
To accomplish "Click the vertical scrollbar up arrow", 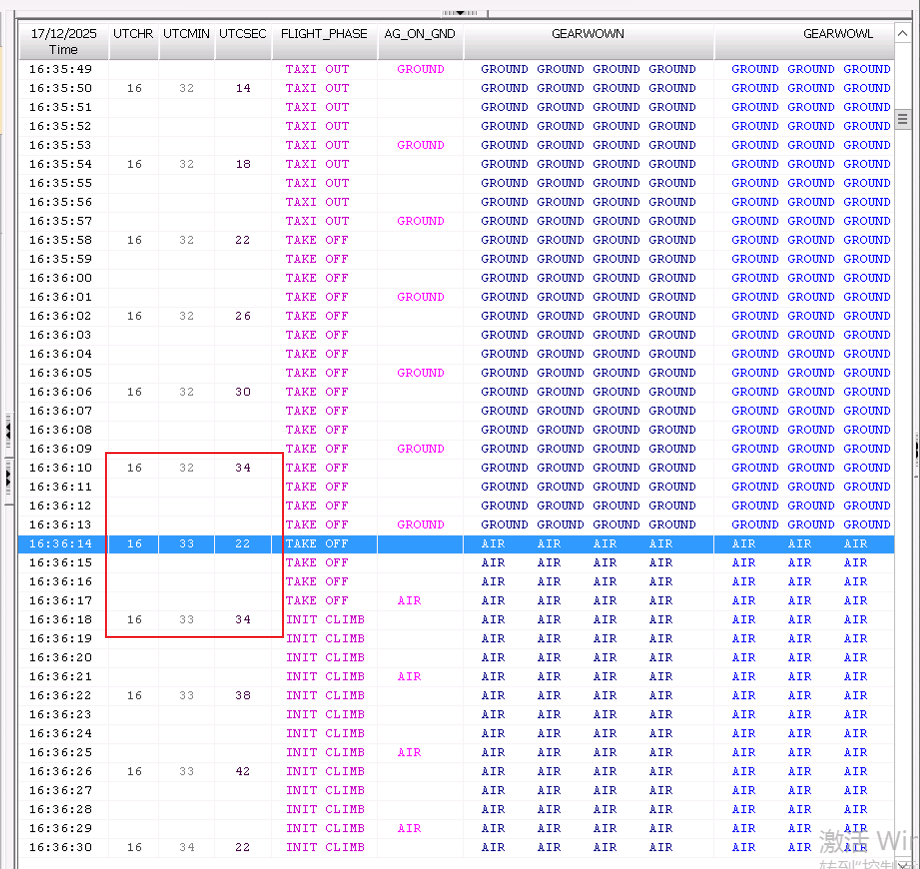I will [x=903, y=34].
